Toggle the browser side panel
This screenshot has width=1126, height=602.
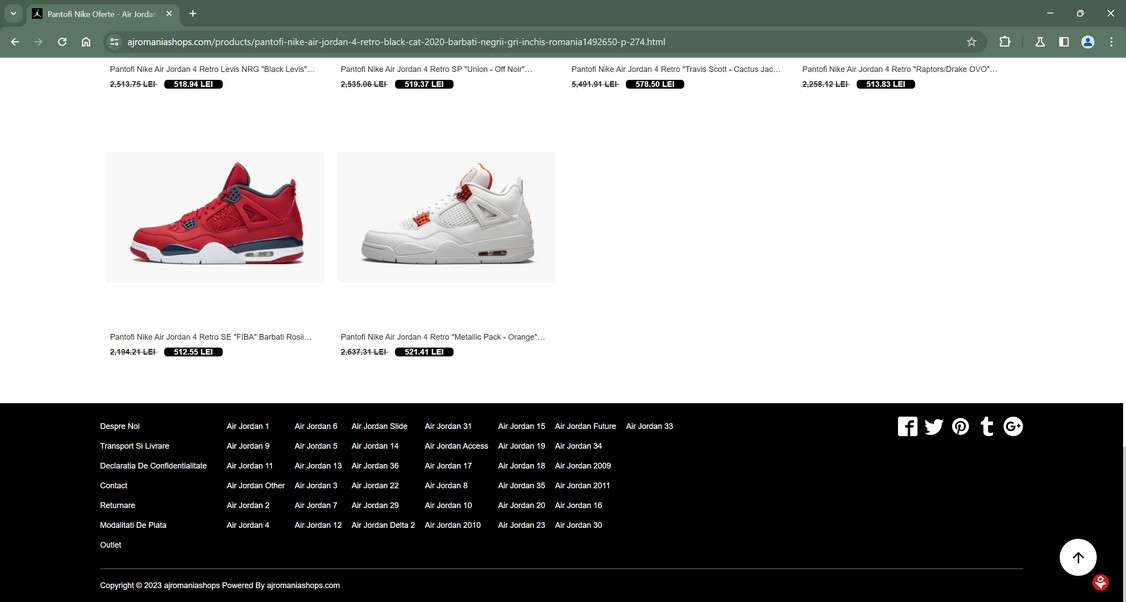click(x=1064, y=42)
